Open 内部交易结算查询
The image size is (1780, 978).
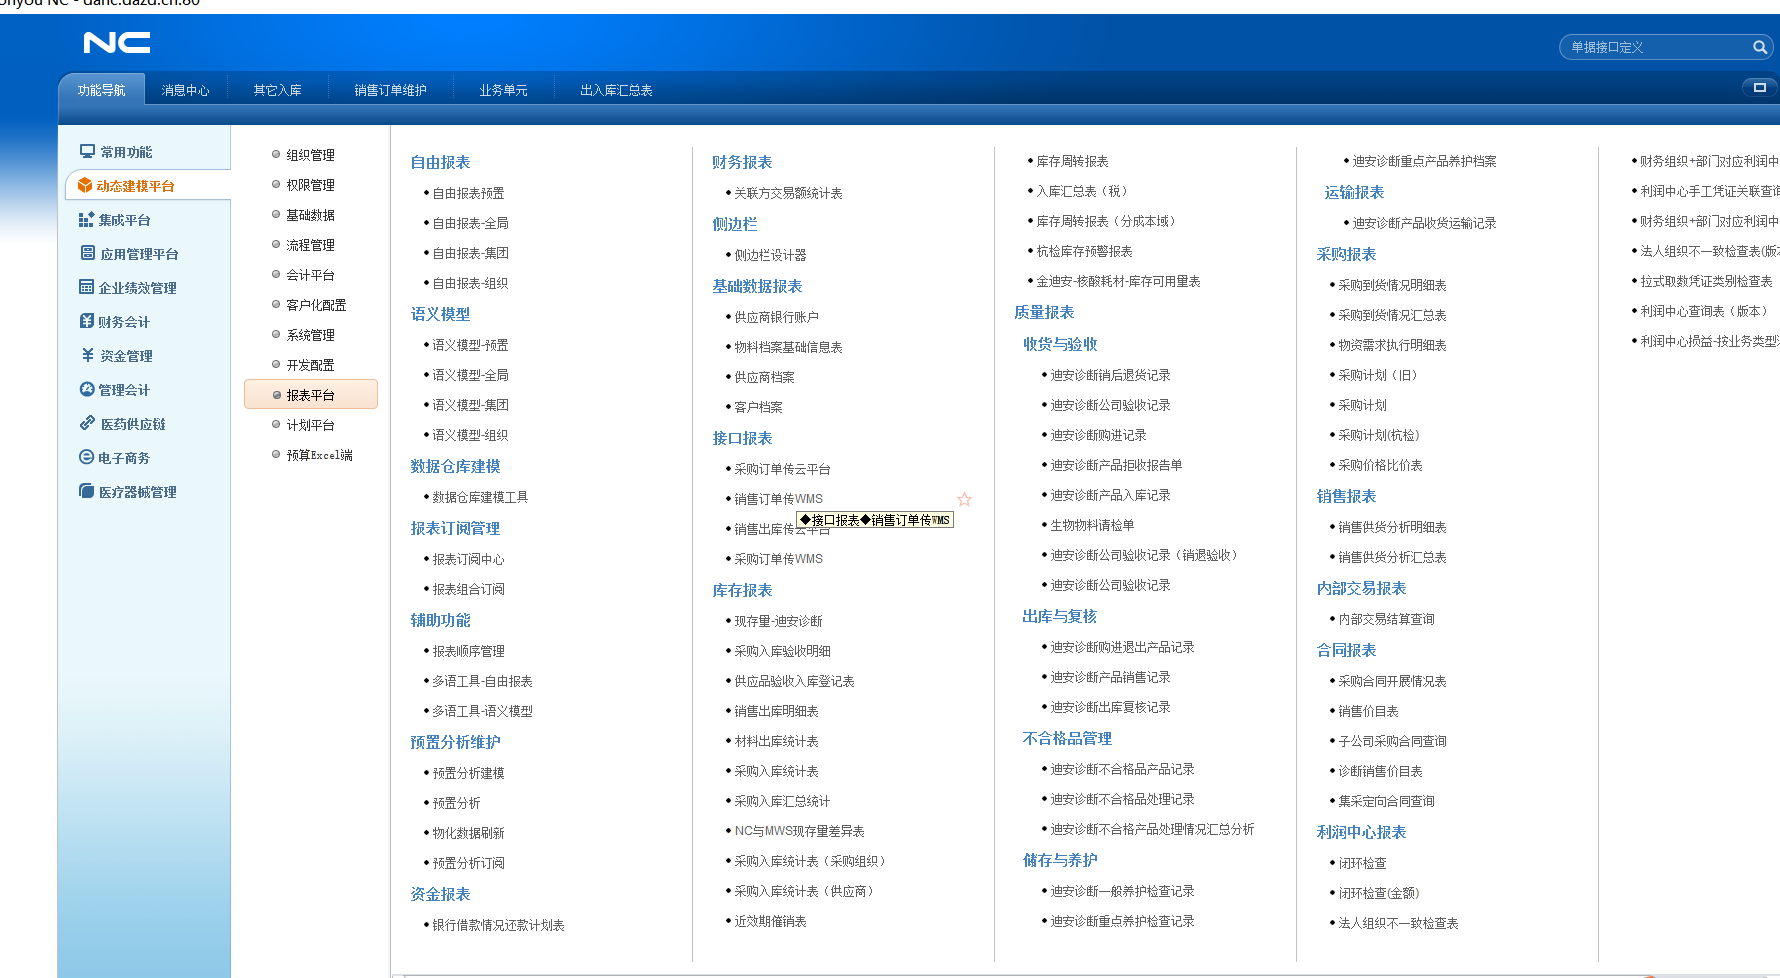1386,619
